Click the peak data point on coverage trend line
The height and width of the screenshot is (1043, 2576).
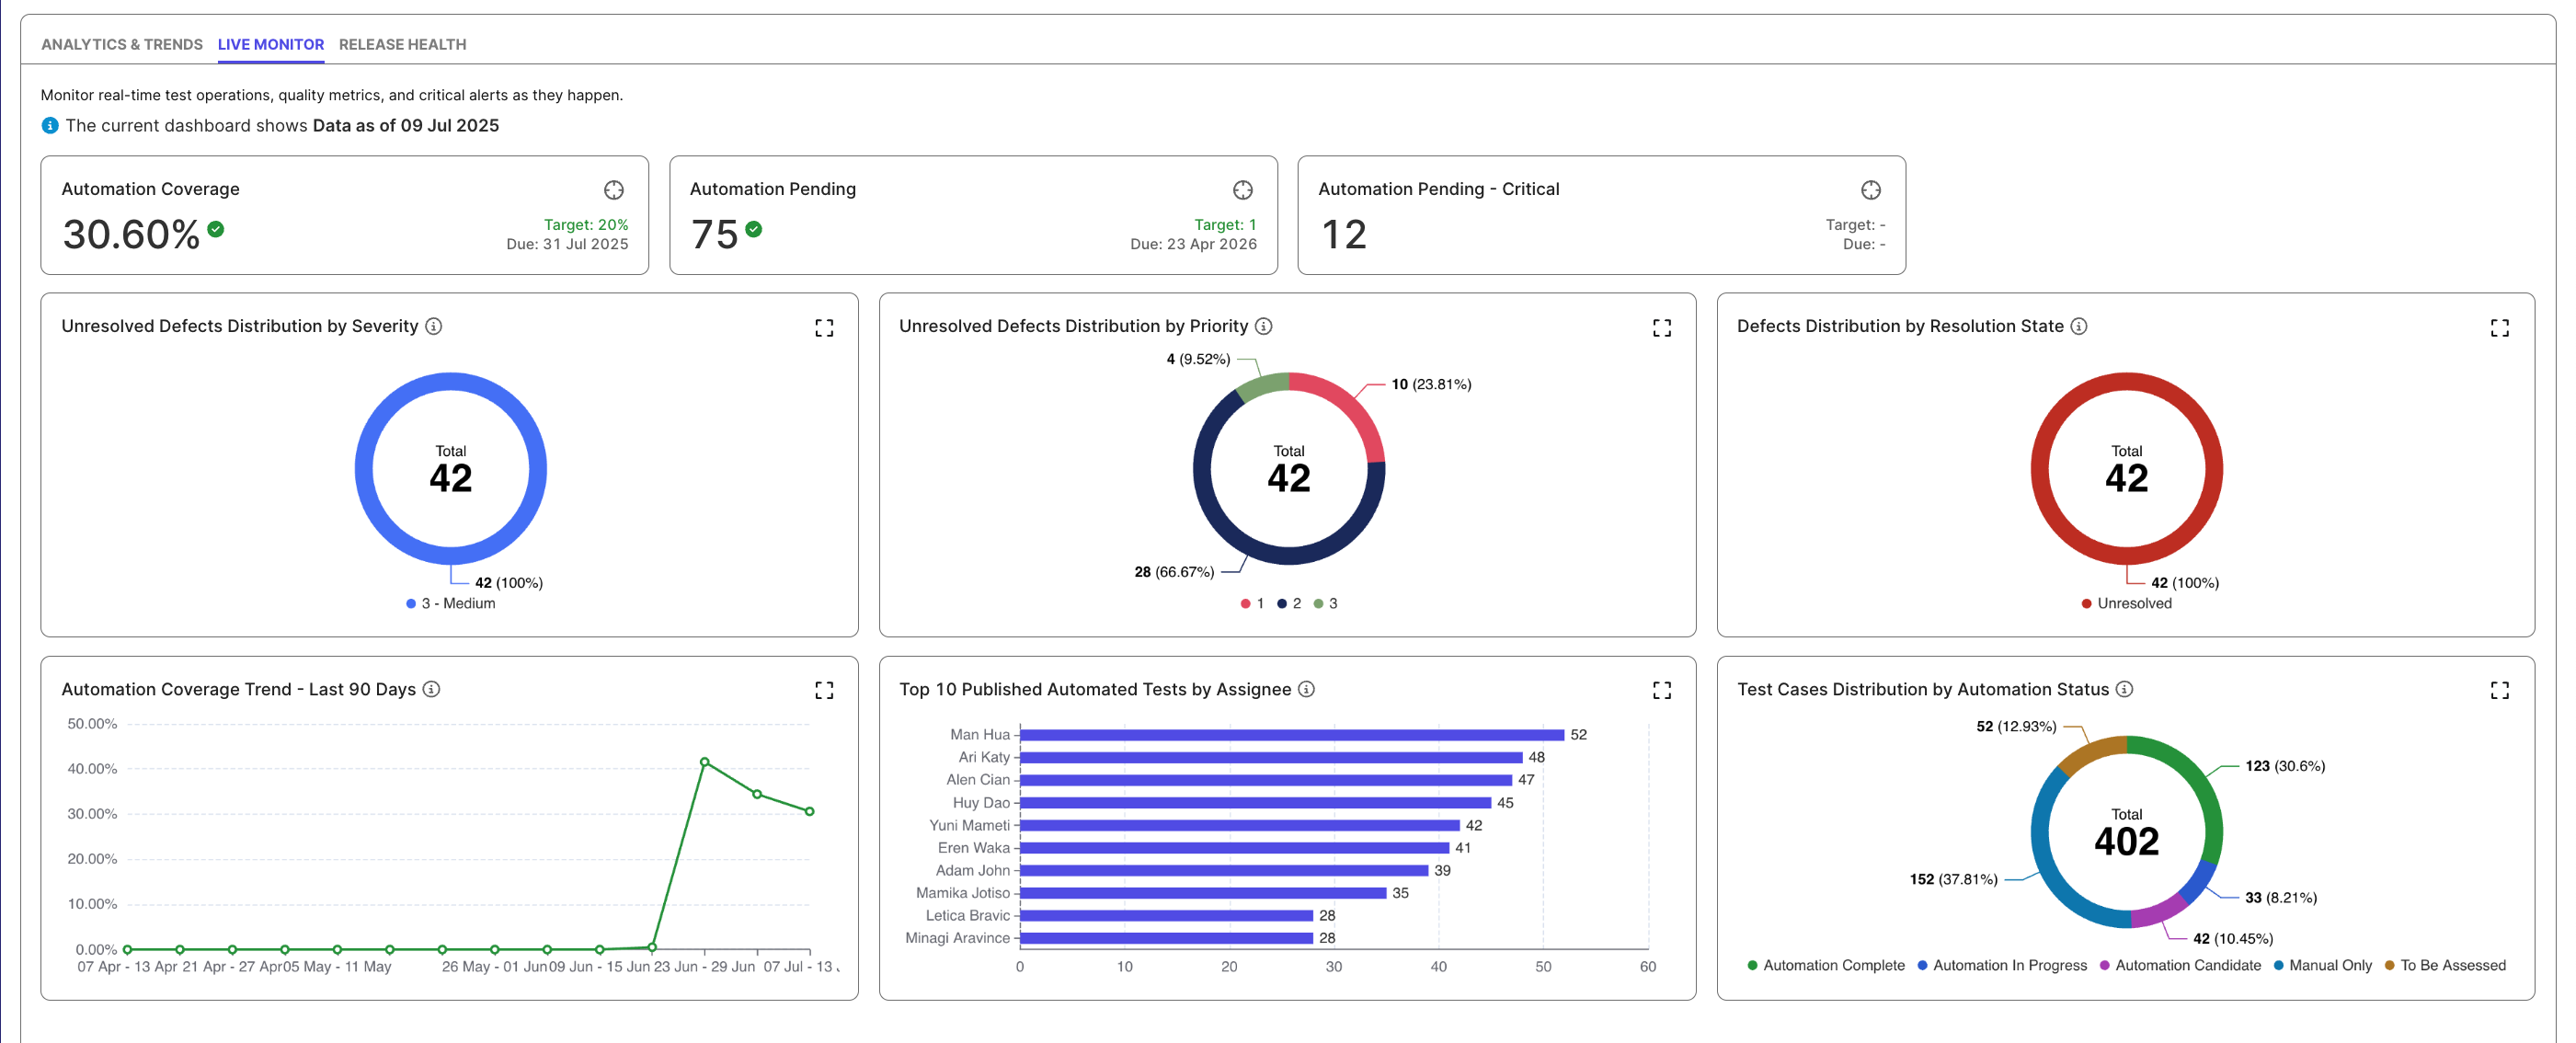pyautogui.click(x=704, y=762)
